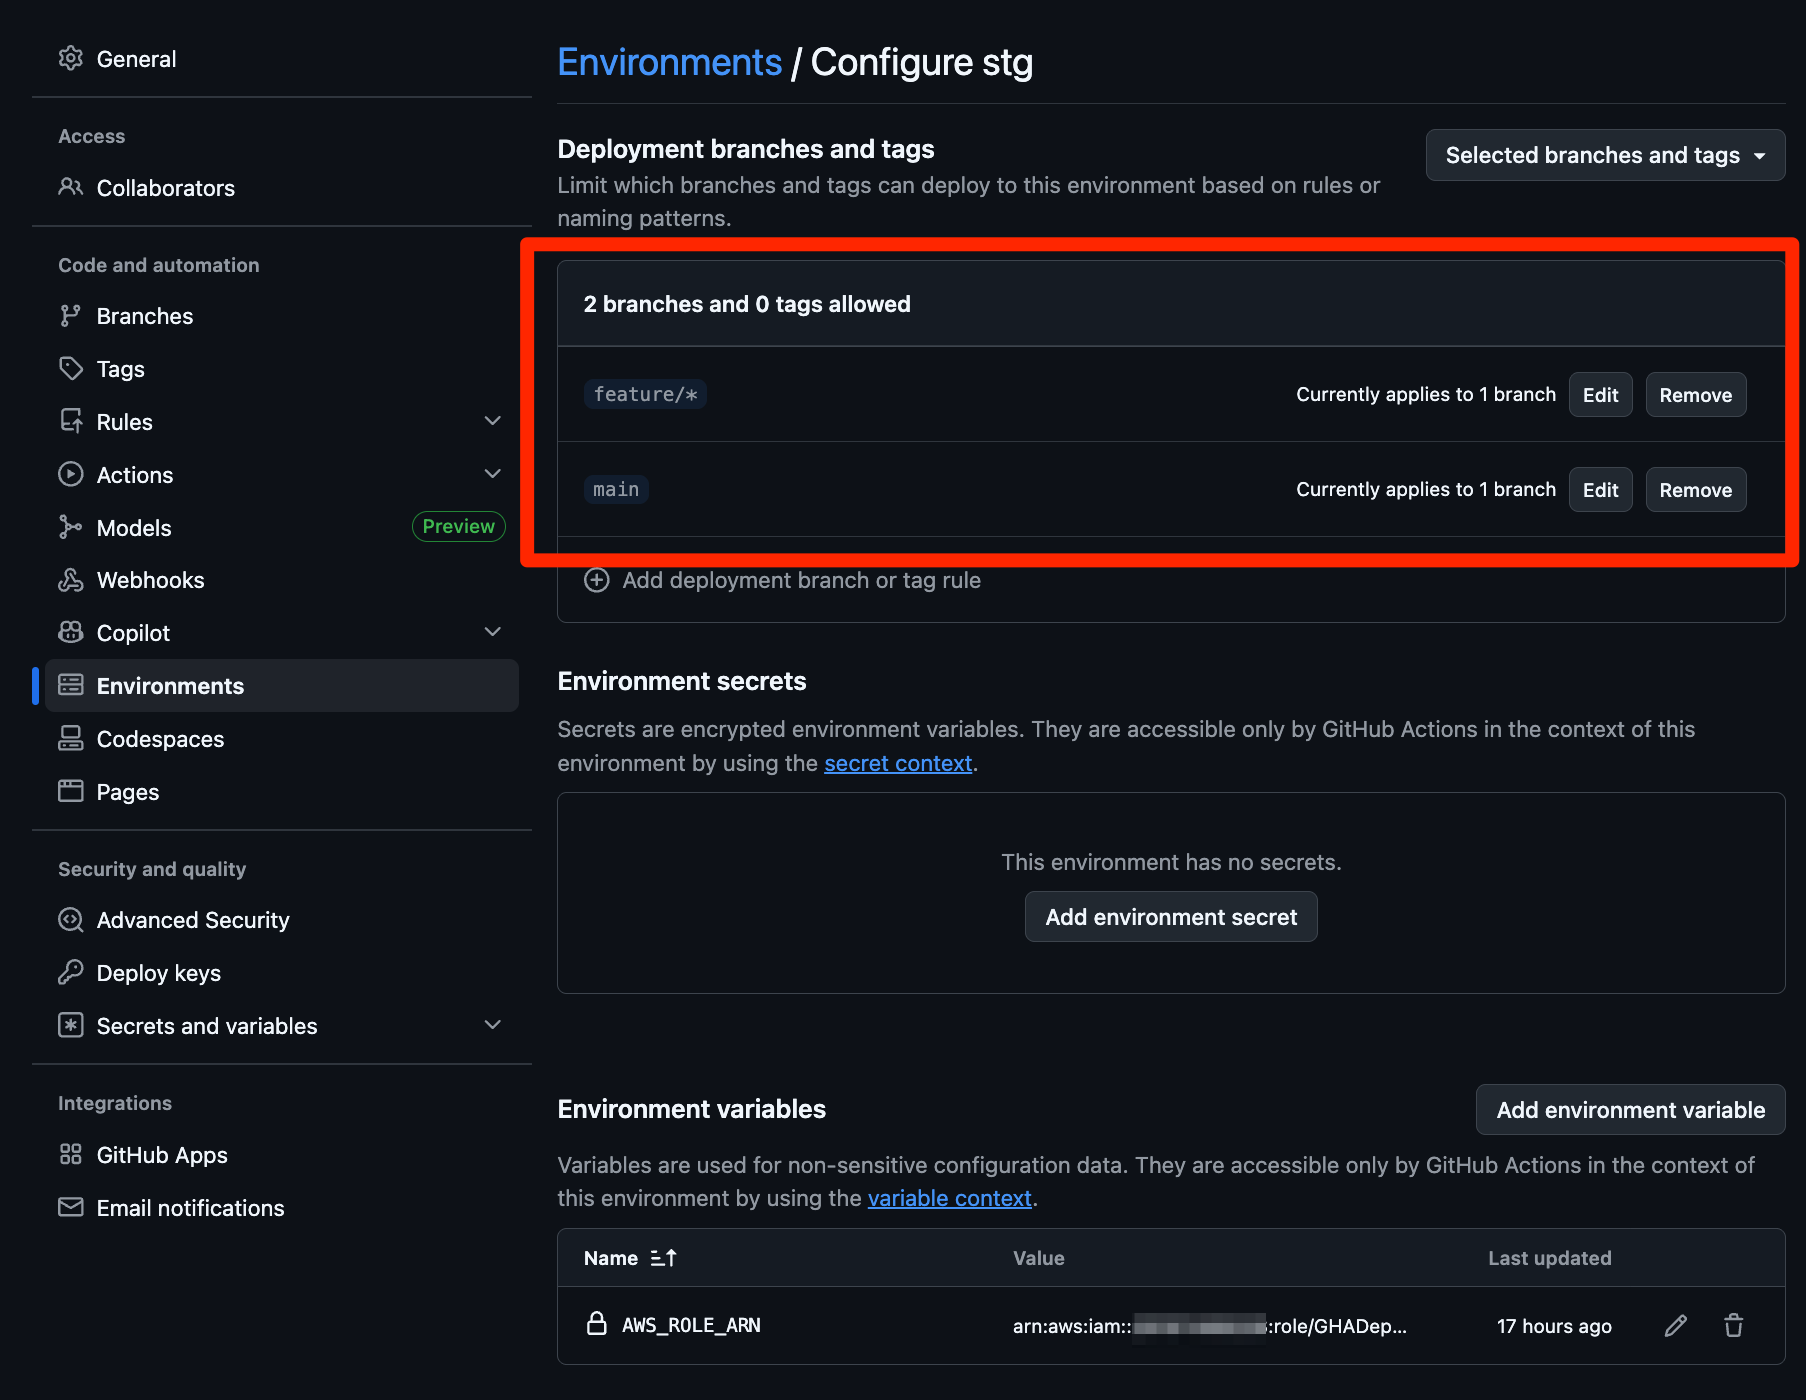This screenshot has width=1806, height=1400.
Task: Click the lock icon beside AWS_ROLE_ARN
Action: click(x=597, y=1324)
